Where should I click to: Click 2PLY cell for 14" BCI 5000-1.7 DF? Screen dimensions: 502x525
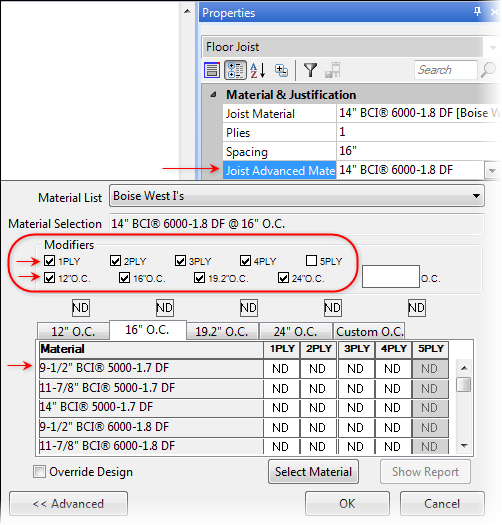[318, 407]
